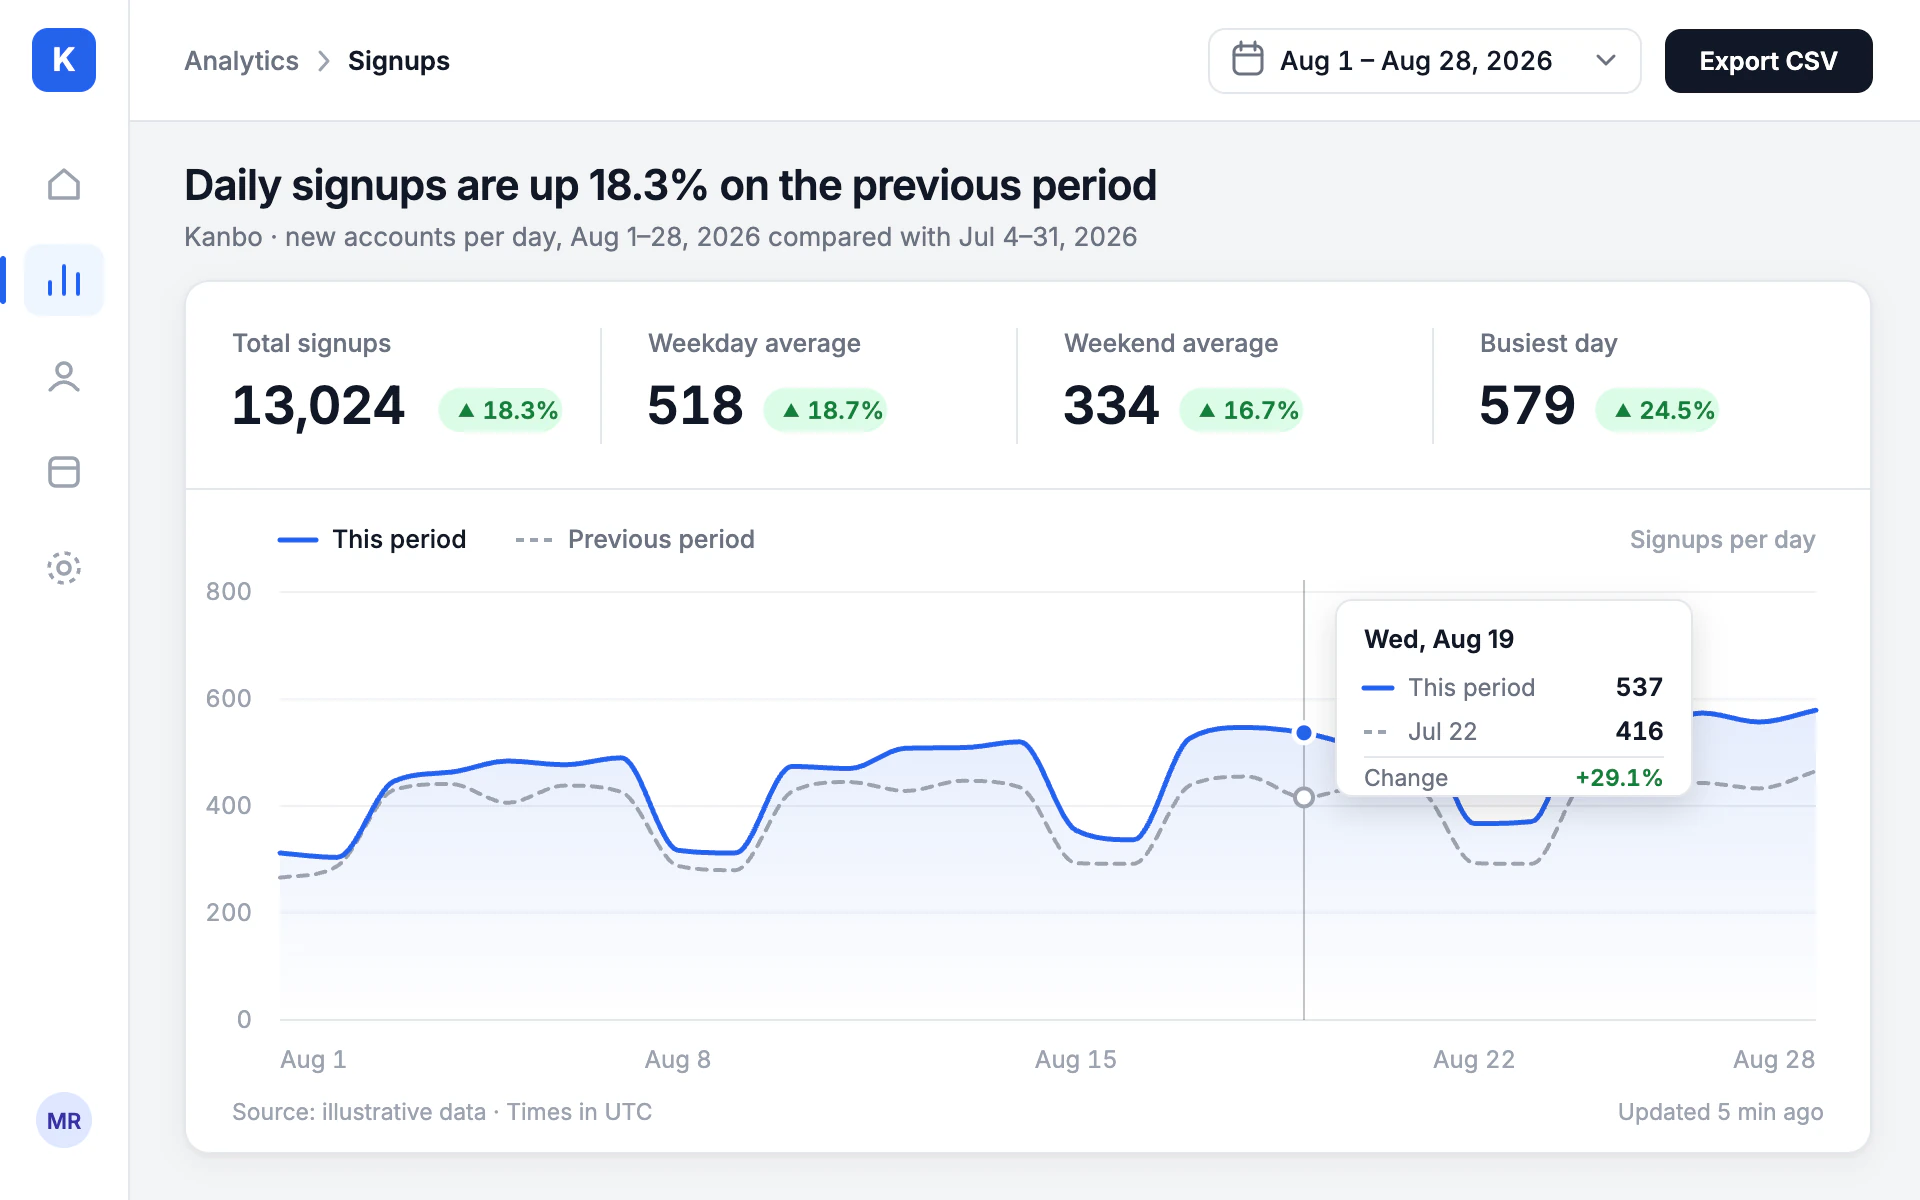This screenshot has width=1920, height=1200.
Task: Click the breadcrumb chevron separator
Action: pos(323,61)
